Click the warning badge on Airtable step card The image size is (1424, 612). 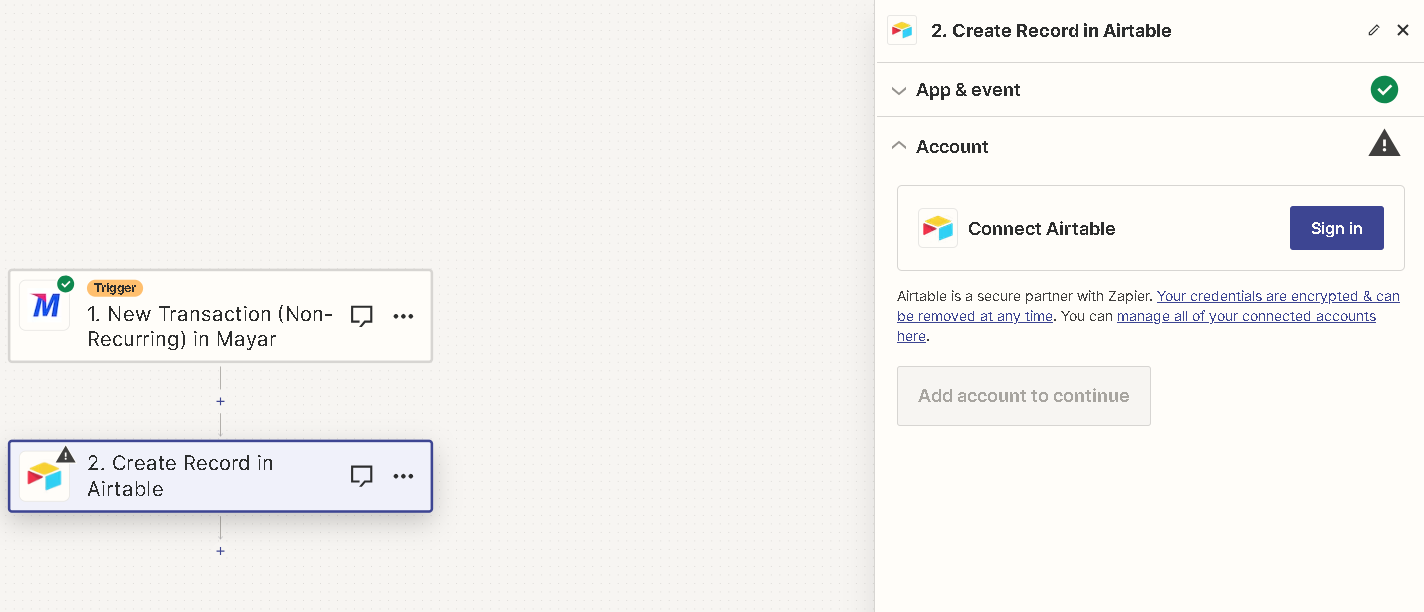(x=66, y=454)
